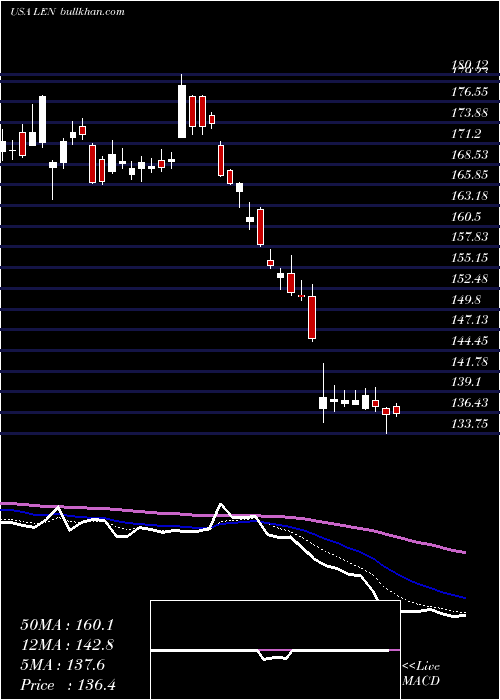Click the 168.53 price level label
Screen dimensions: 500x700
[470, 154]
